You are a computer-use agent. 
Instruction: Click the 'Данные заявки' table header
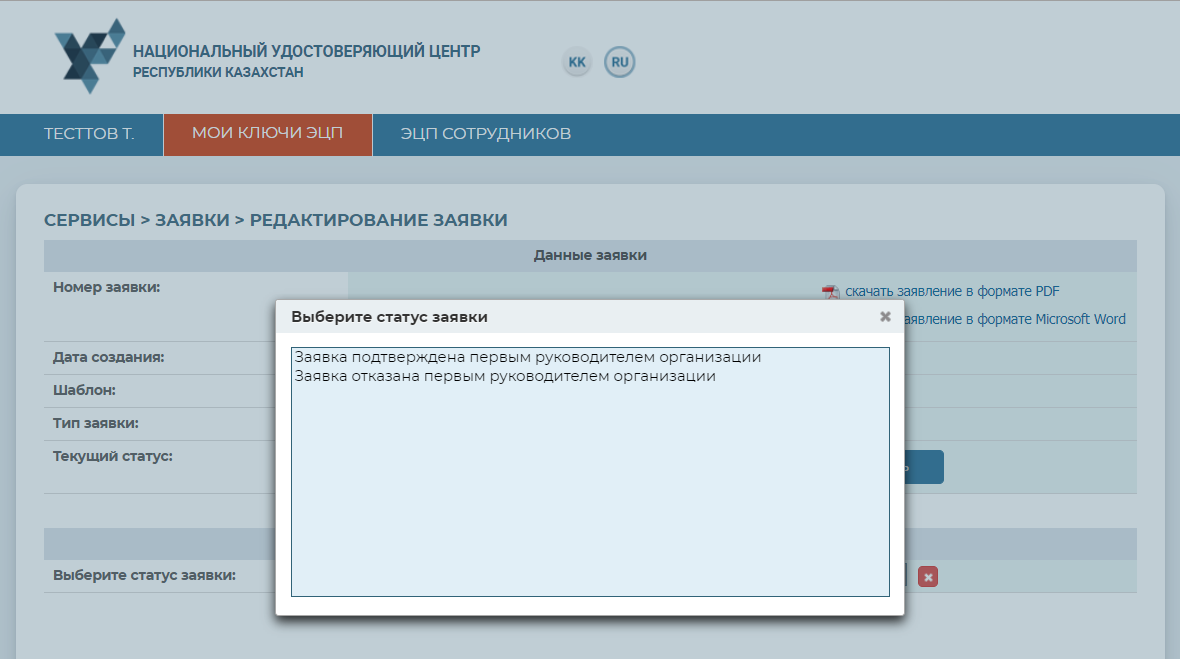[x=590, y=255]
